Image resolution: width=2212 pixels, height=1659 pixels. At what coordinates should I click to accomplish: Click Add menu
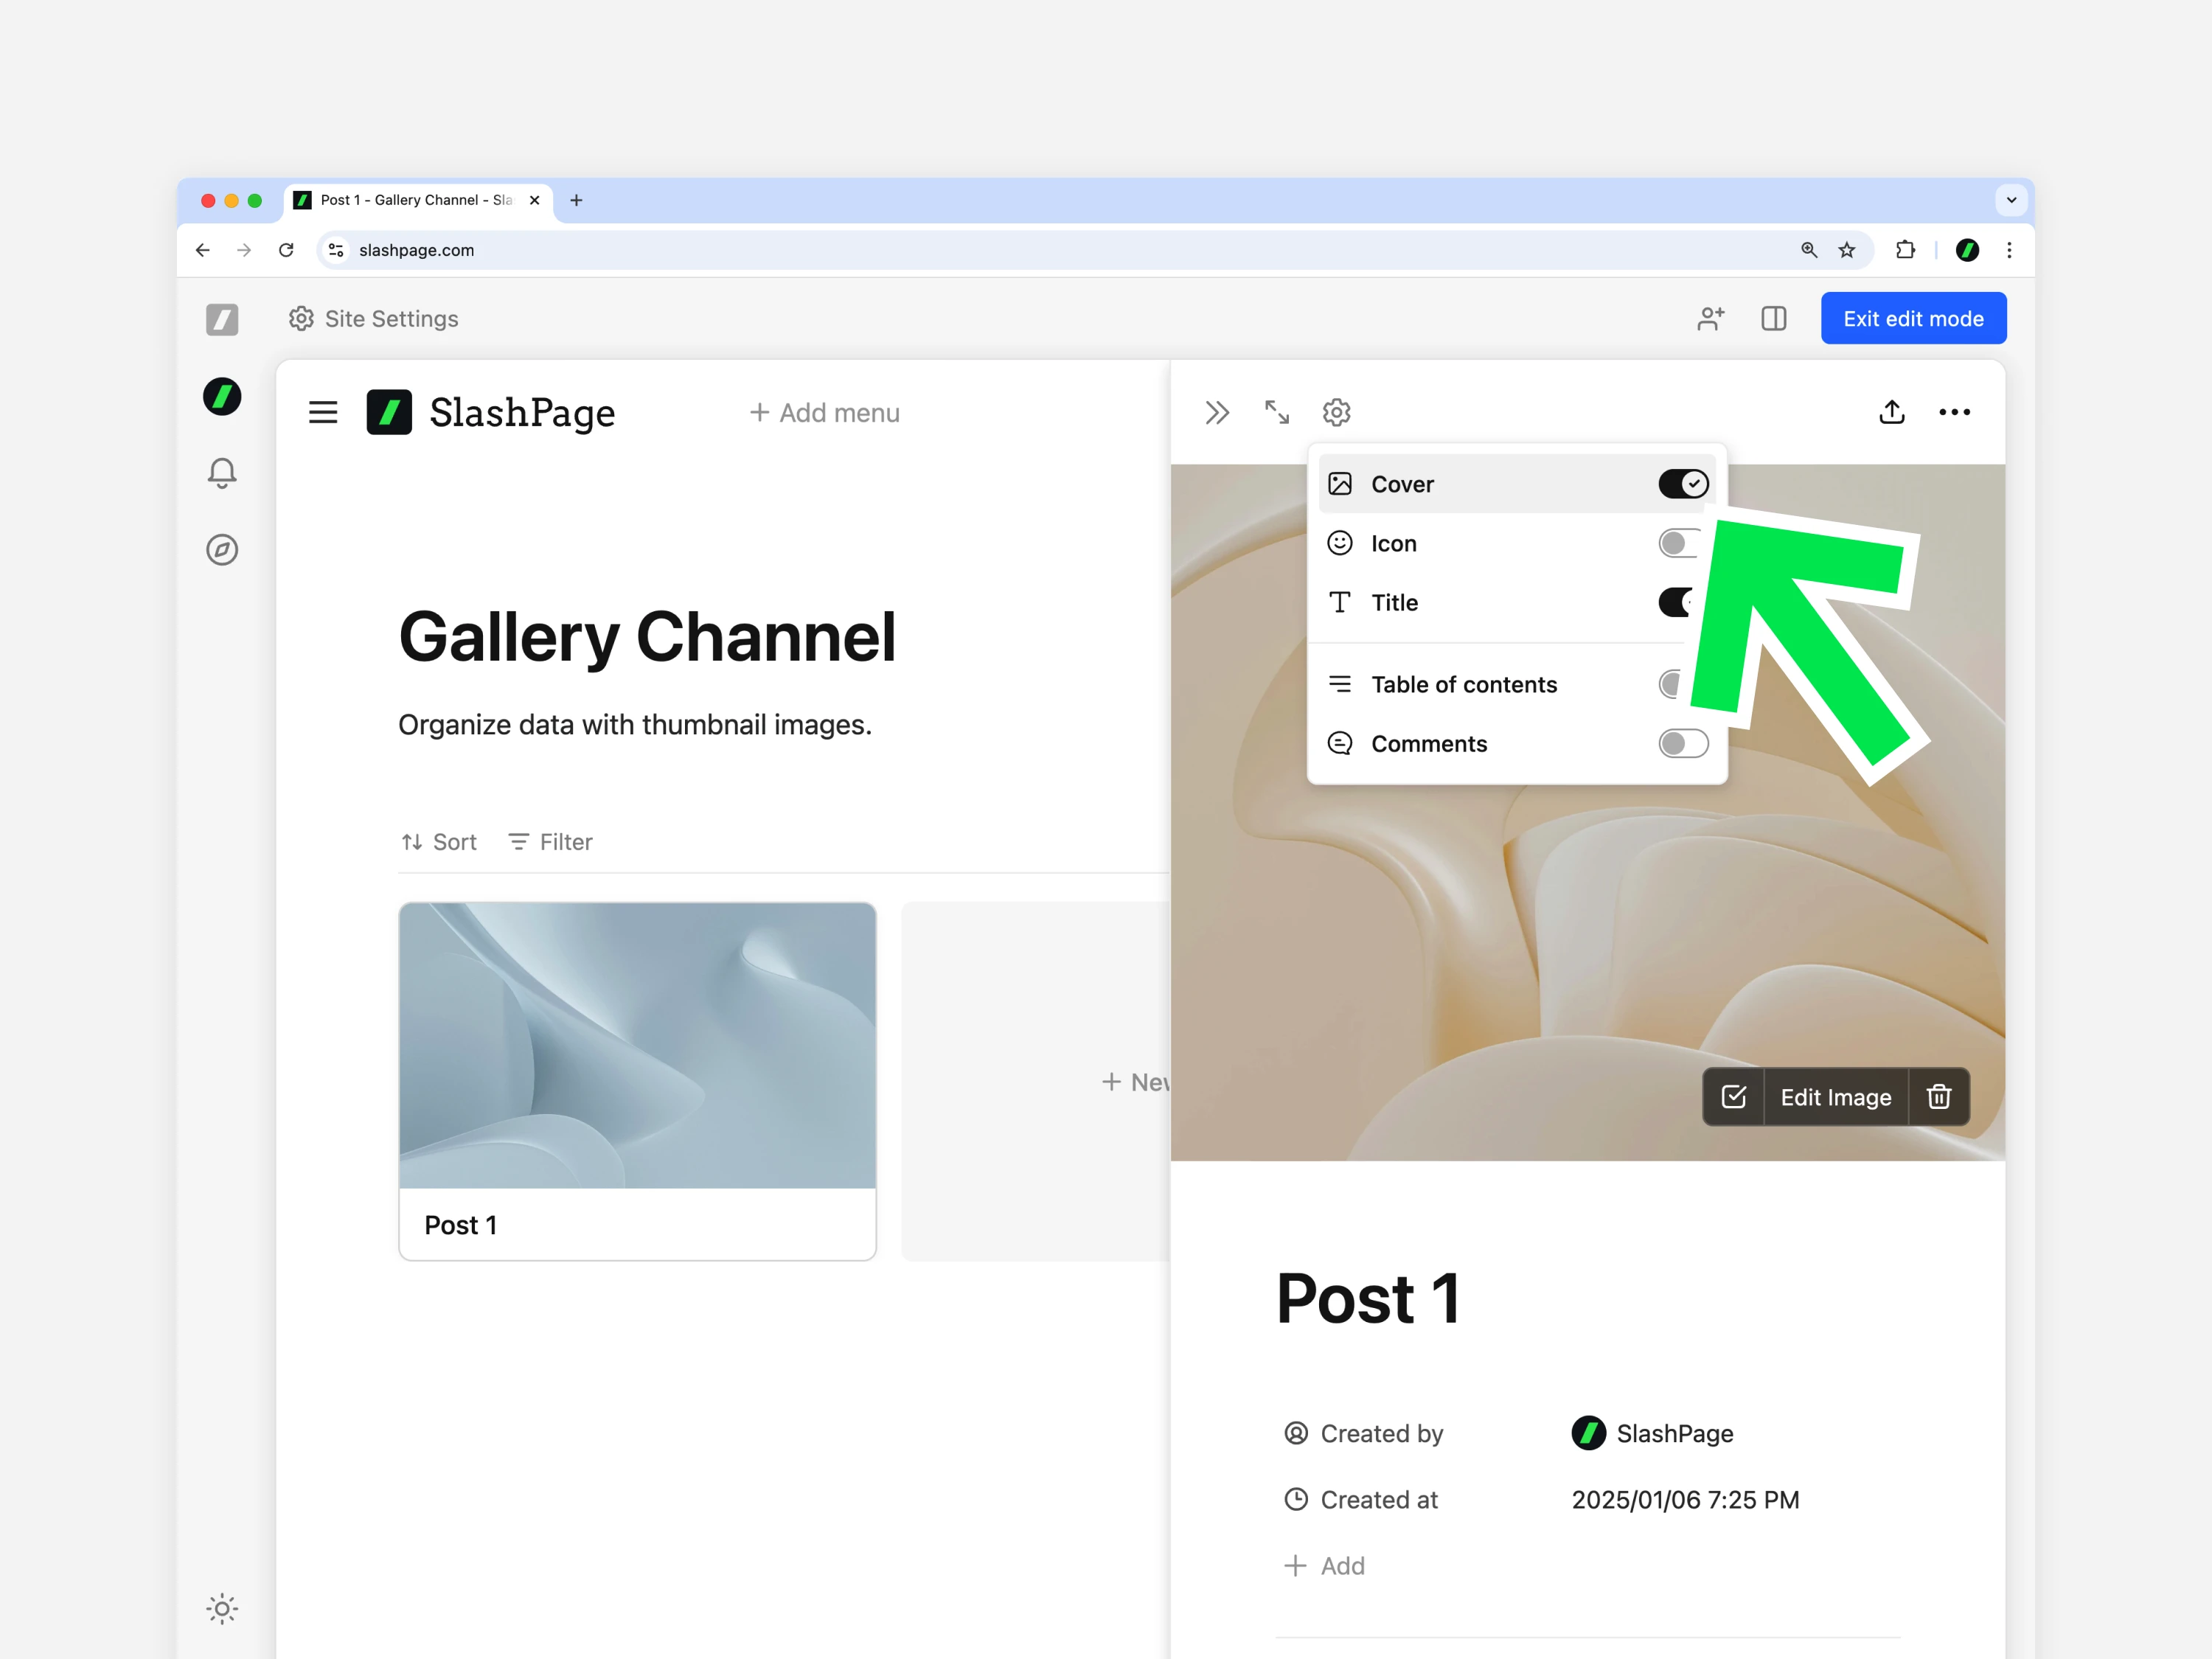pos(825,412)
